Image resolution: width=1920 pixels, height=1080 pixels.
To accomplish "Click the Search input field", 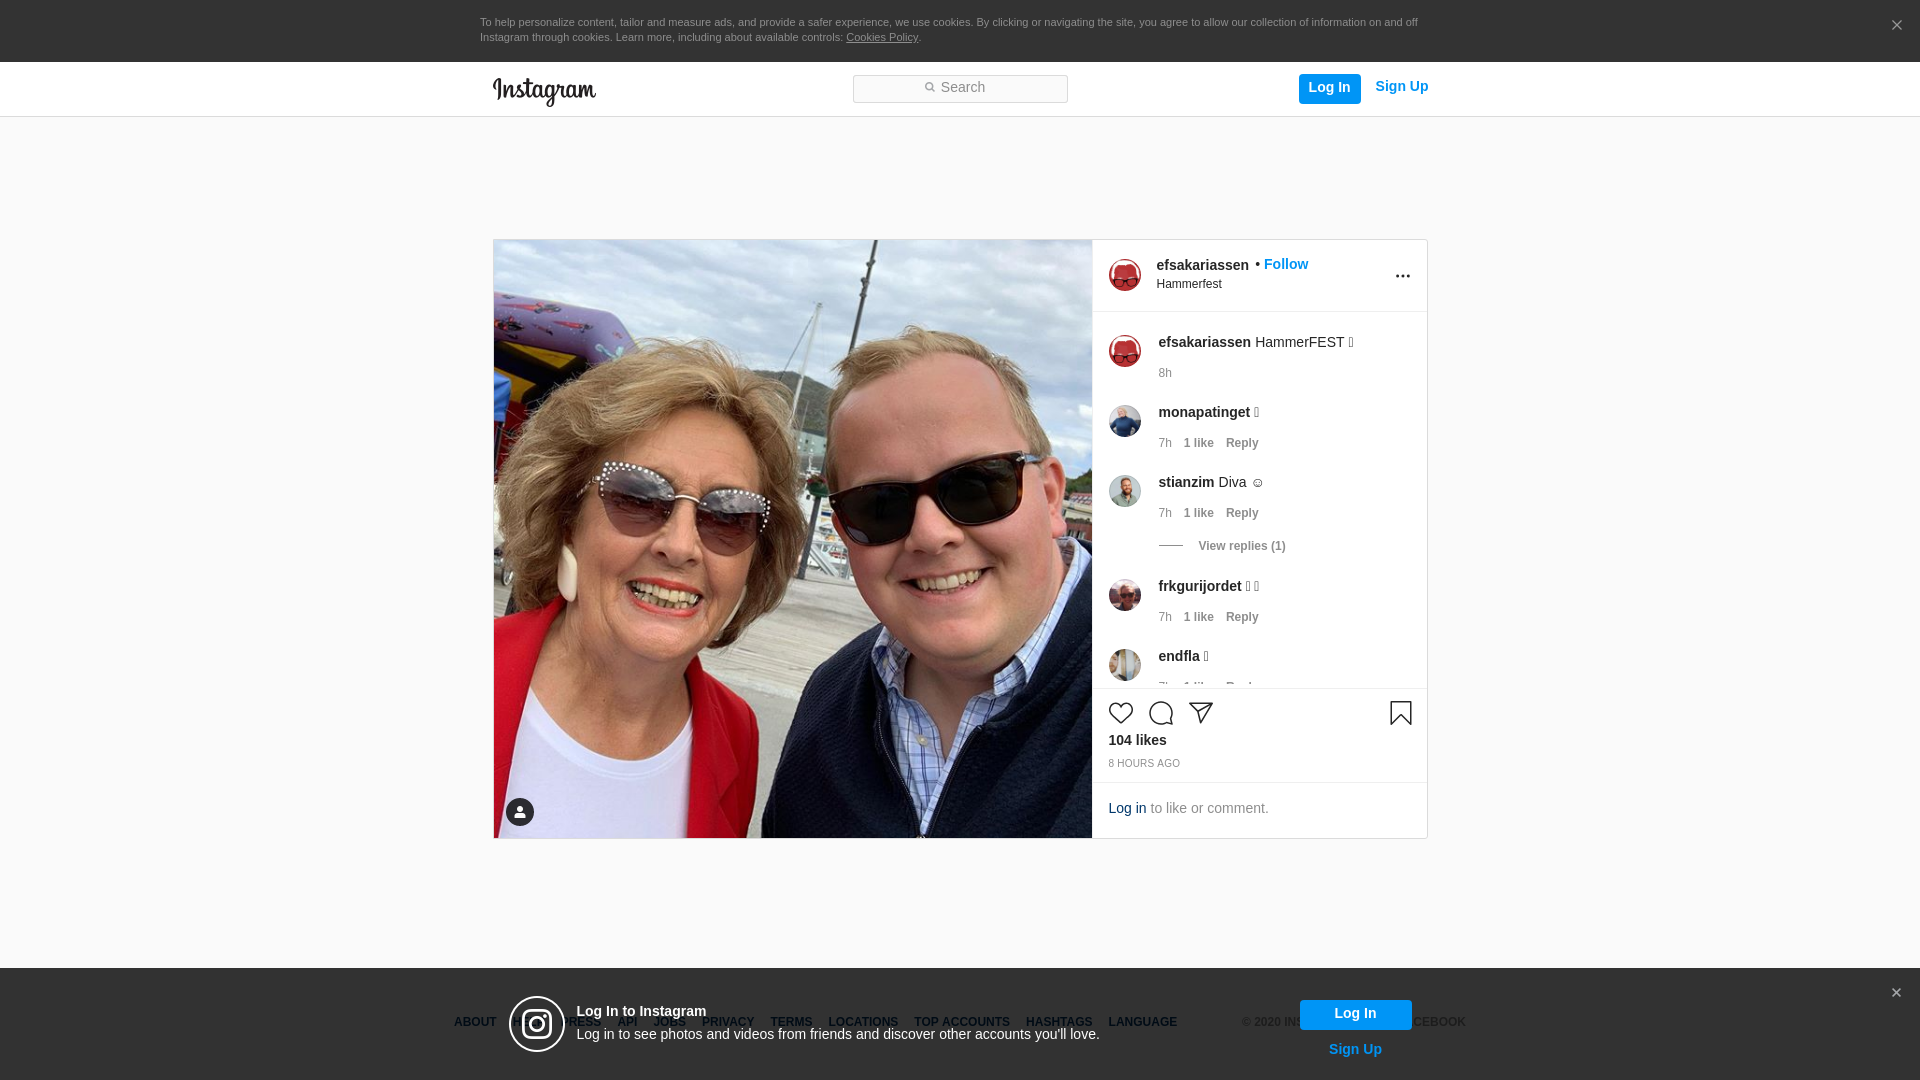I will [x=960, y=88].
